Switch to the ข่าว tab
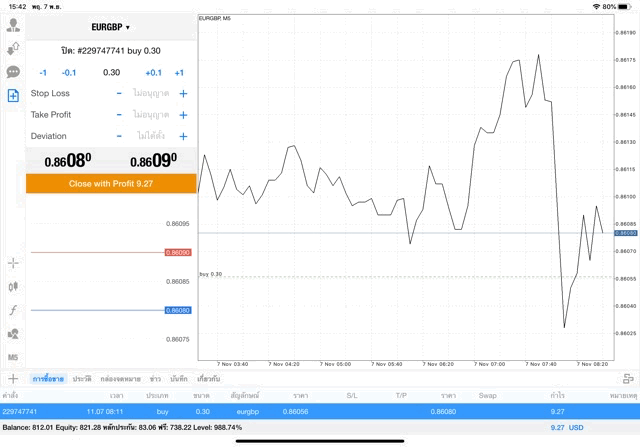The image size is (640, 447). coord(155,379)
